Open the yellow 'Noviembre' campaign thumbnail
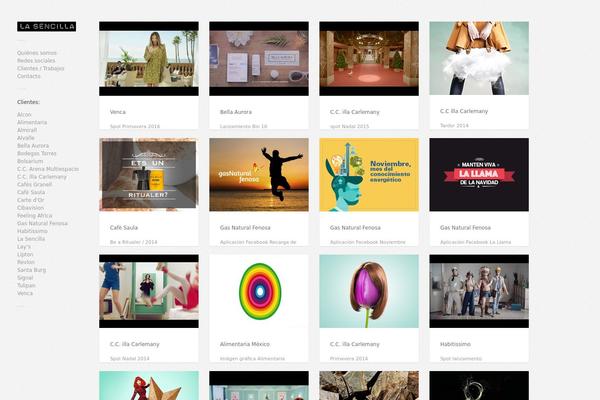 tap(369, 175)
